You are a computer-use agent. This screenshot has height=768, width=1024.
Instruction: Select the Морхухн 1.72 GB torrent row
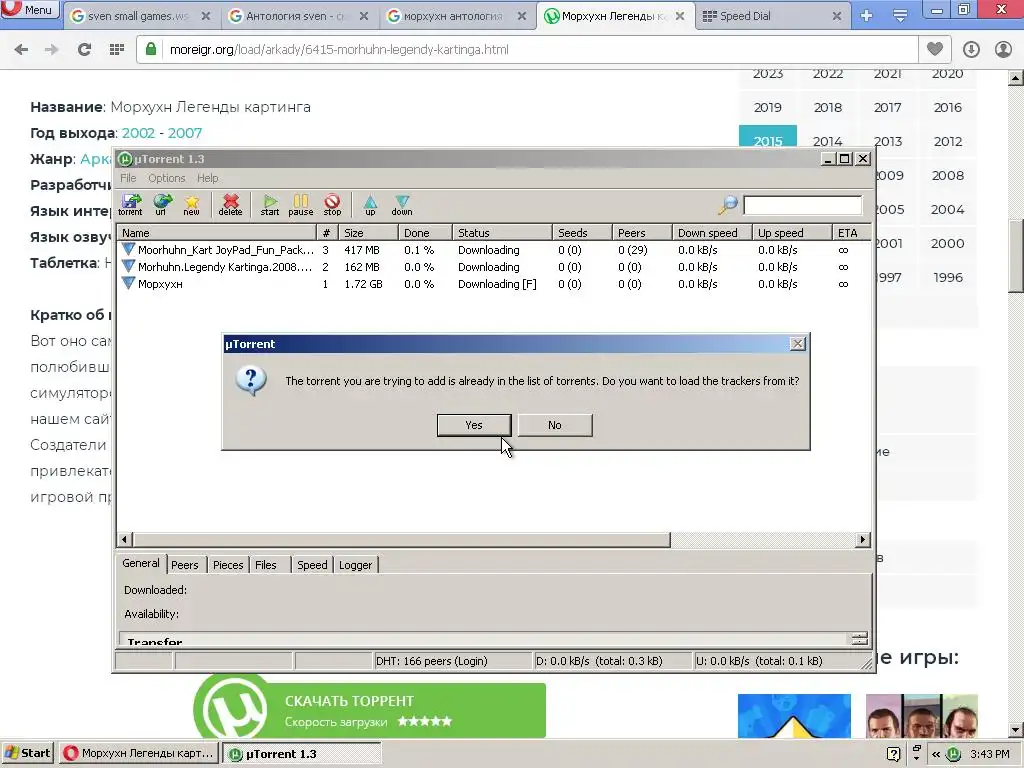493,284
